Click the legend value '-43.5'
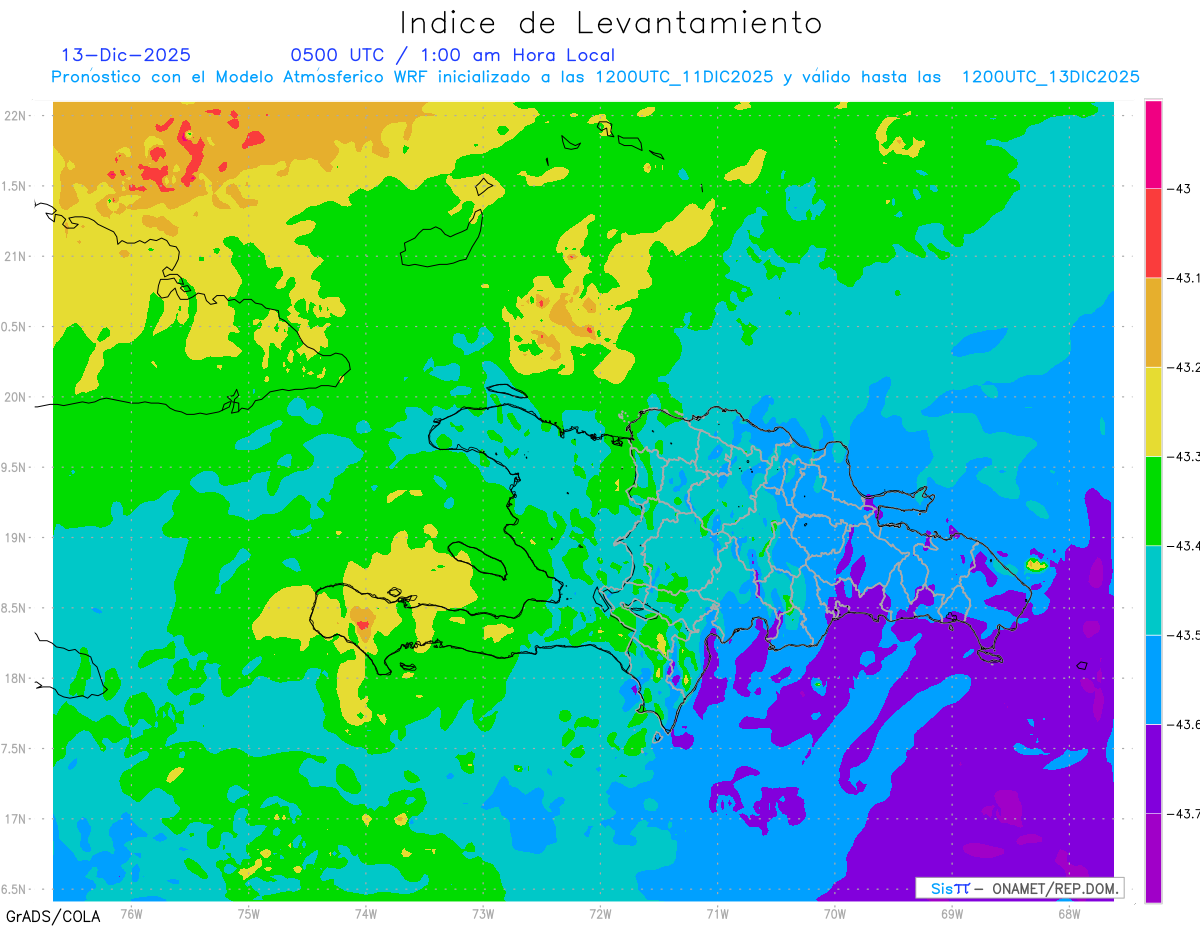This screenshot has width=1200, height=927. pyautogui.click(x=1183, y=634)
